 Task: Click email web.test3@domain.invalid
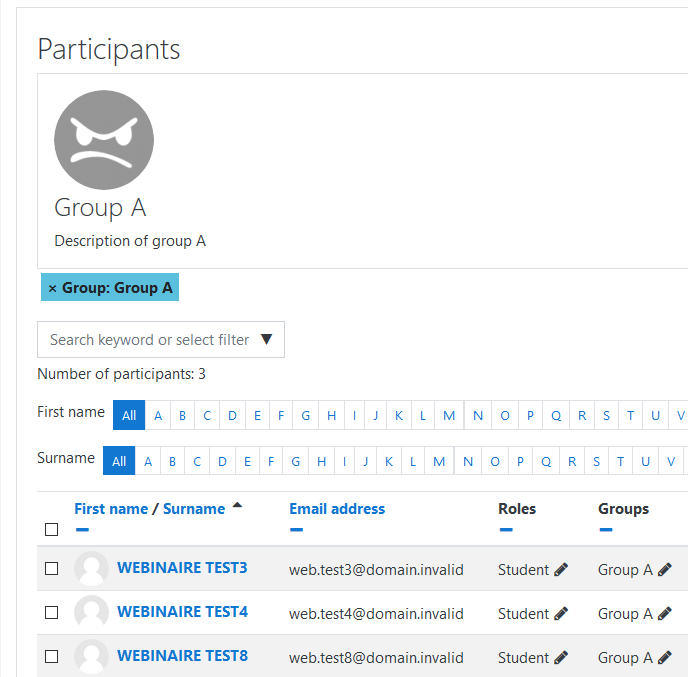376,570
